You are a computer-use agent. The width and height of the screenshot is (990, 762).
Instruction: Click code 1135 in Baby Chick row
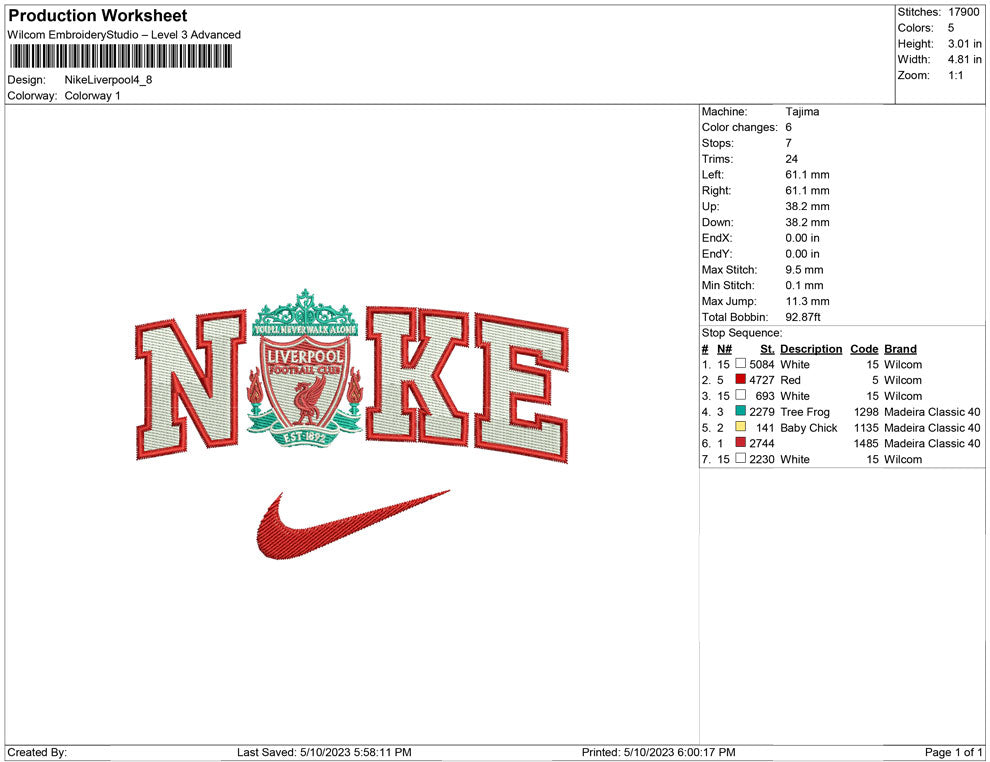866,427
